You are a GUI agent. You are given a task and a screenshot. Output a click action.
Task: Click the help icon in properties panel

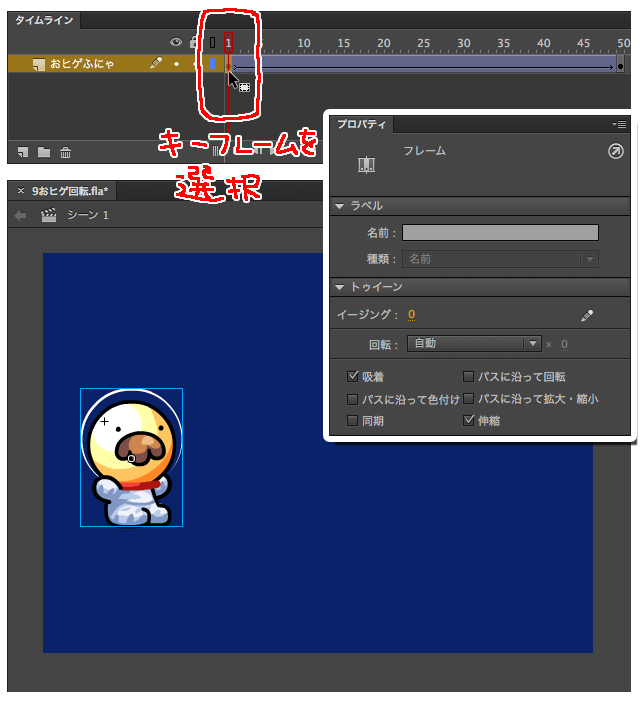(616, 151)
